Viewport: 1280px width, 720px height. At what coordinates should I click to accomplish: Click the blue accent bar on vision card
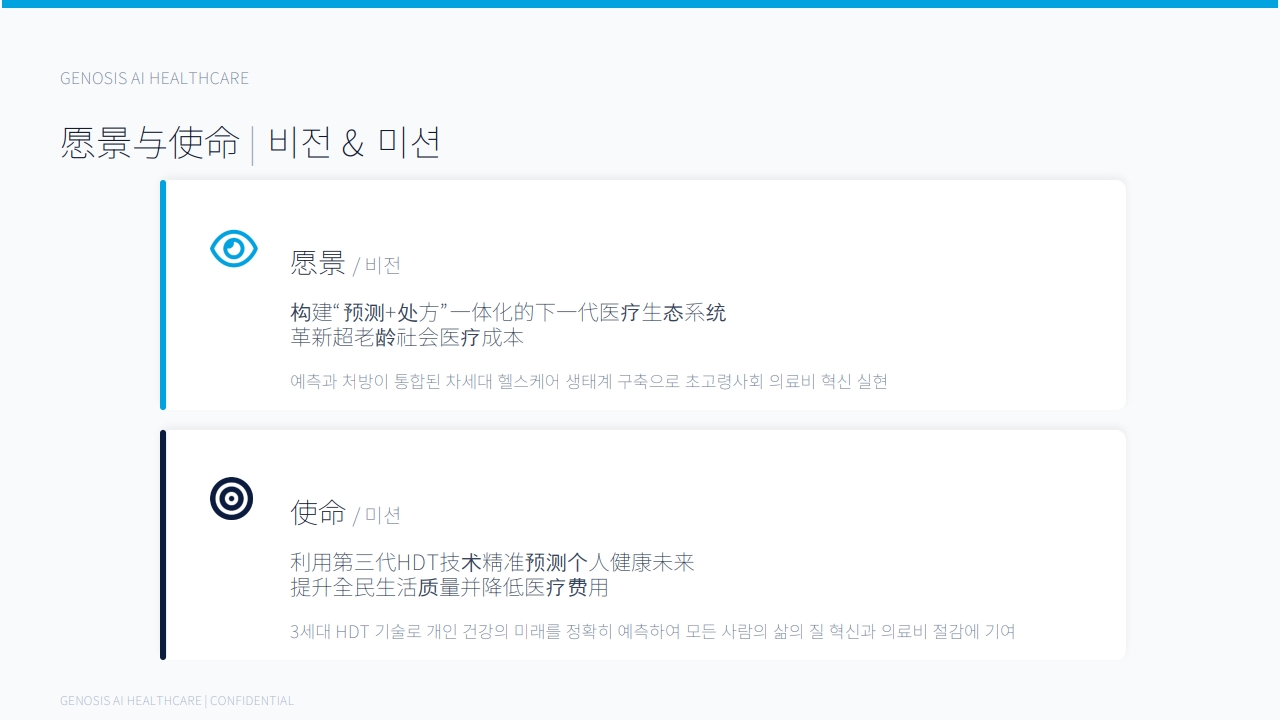[163, 295]
